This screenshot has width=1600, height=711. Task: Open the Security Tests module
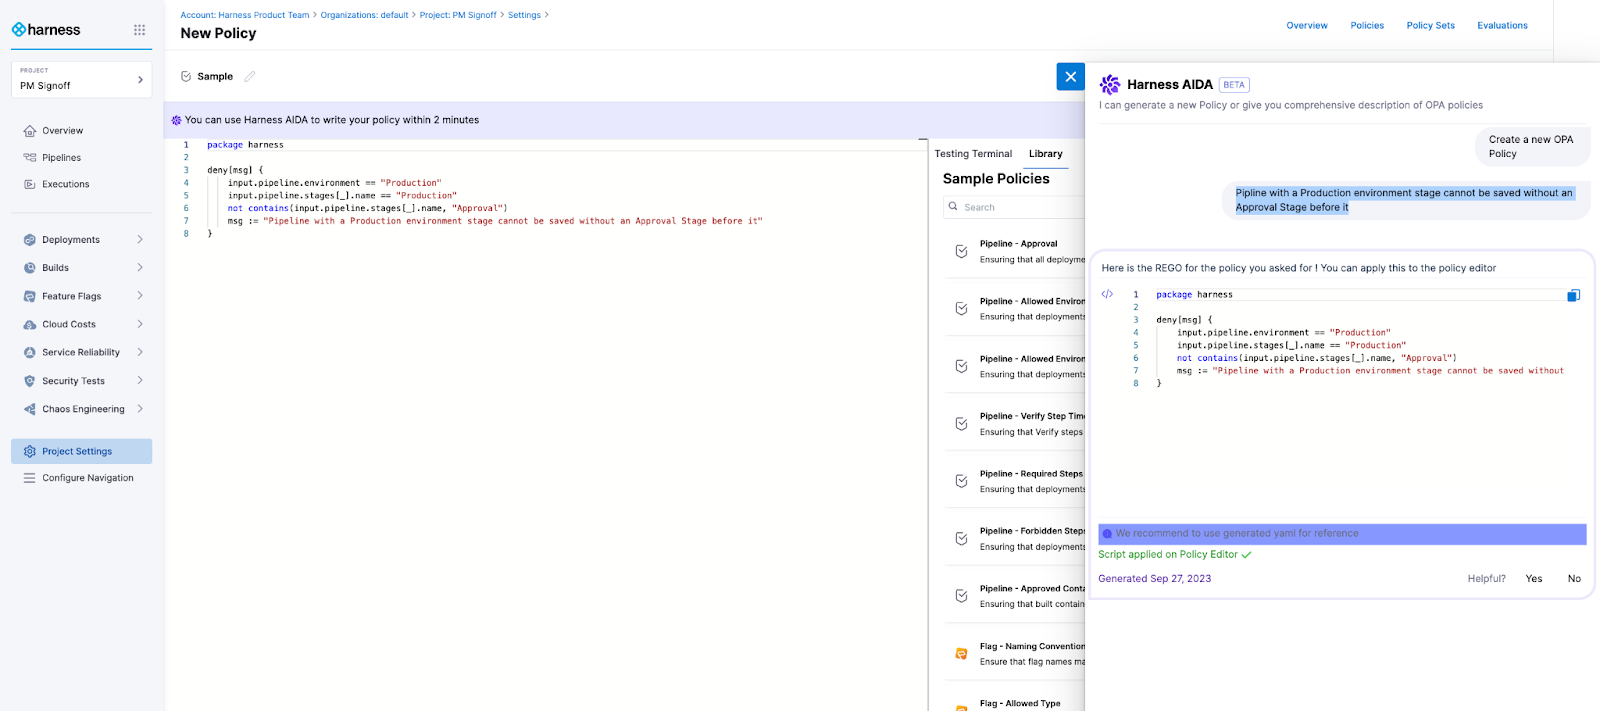73,381
